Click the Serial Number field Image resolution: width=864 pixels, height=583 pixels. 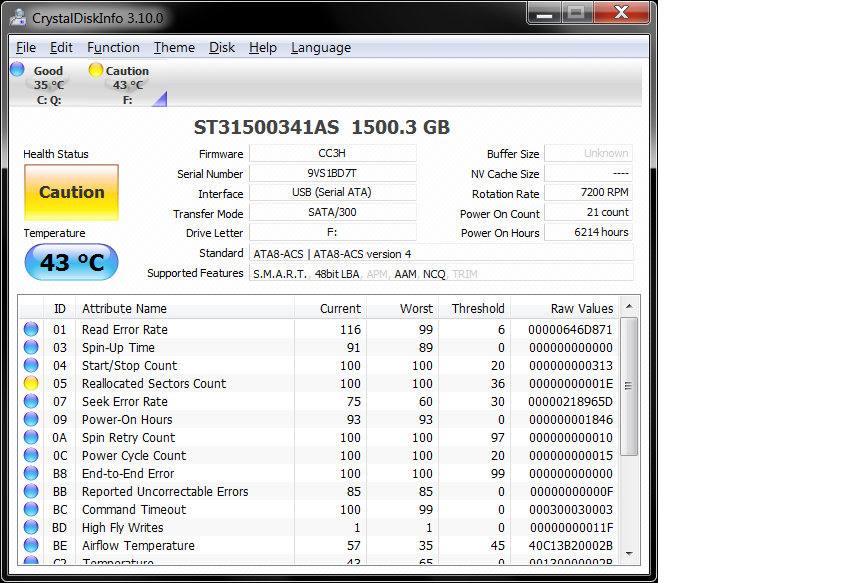[332, 173]
